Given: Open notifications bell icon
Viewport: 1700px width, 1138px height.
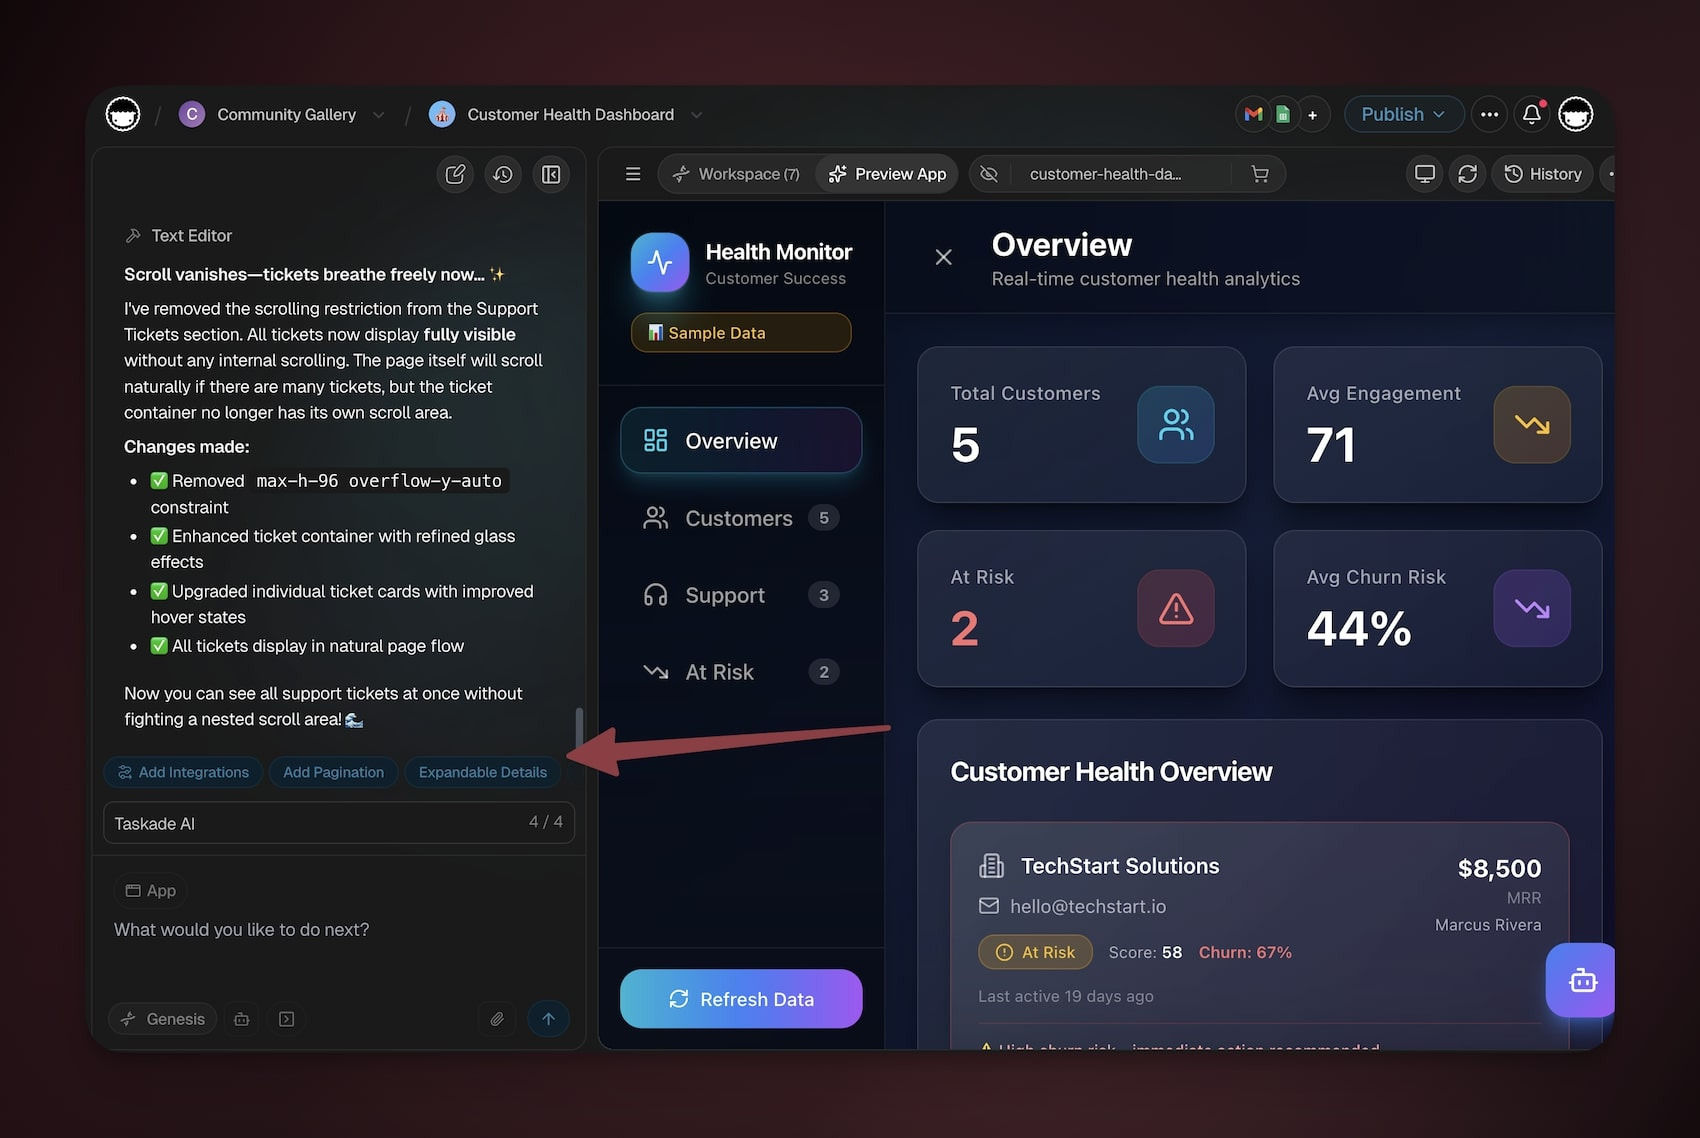Looking at the screenshot, I should click(1531, 115).
